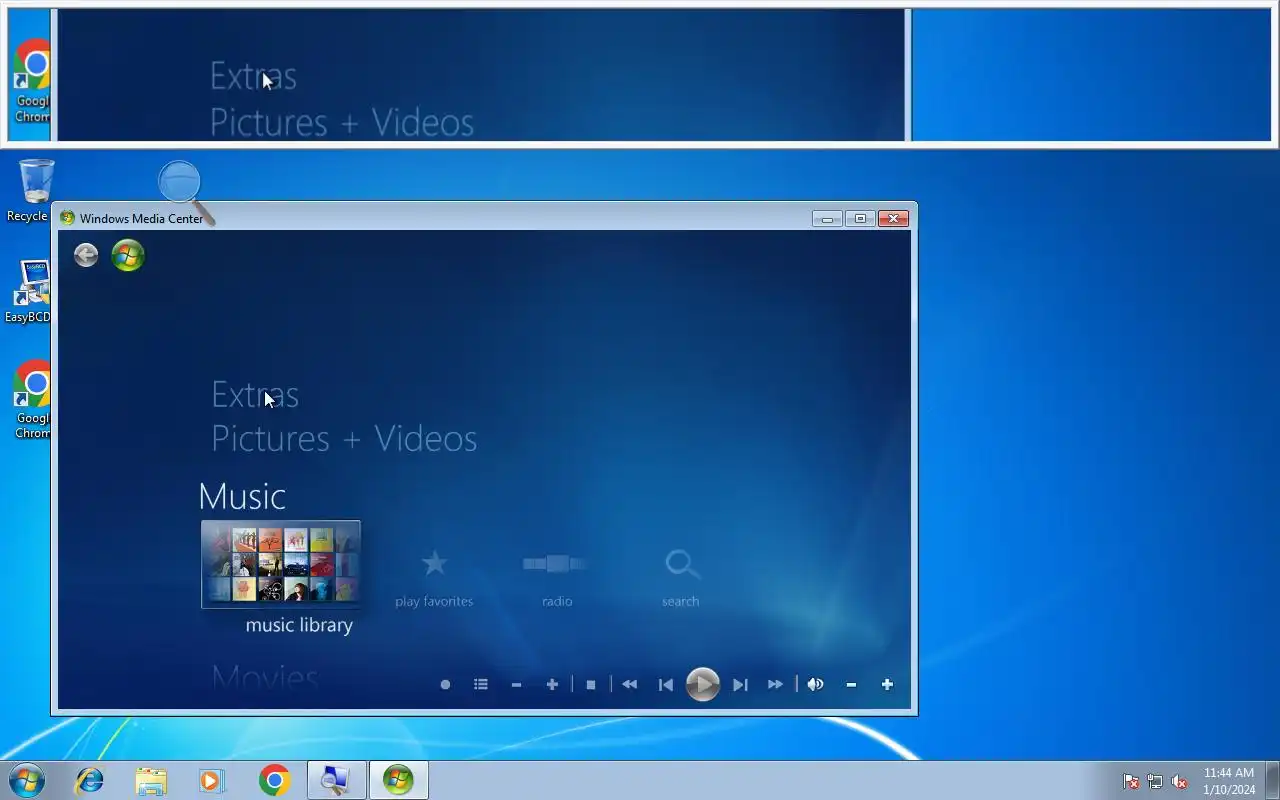The height and width of the screenshot is (800, 1280).
Task: Stop playback with the stop button
Action: (x=591, y=685)
